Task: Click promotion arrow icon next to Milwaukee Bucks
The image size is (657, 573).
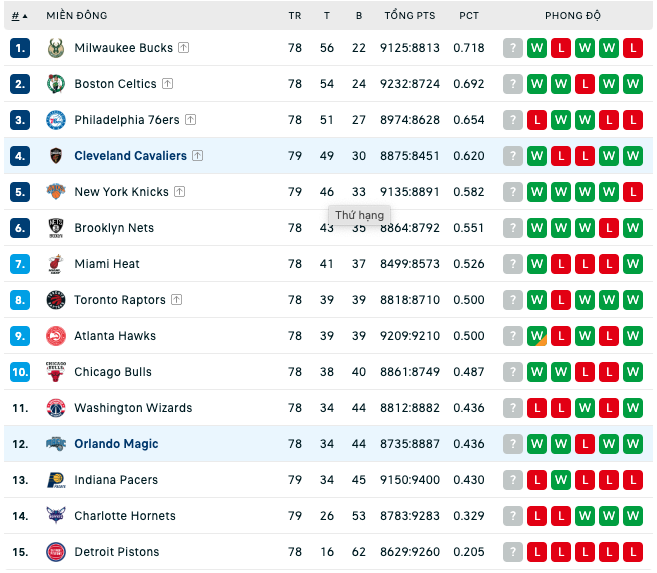Action: pos(184,48)
